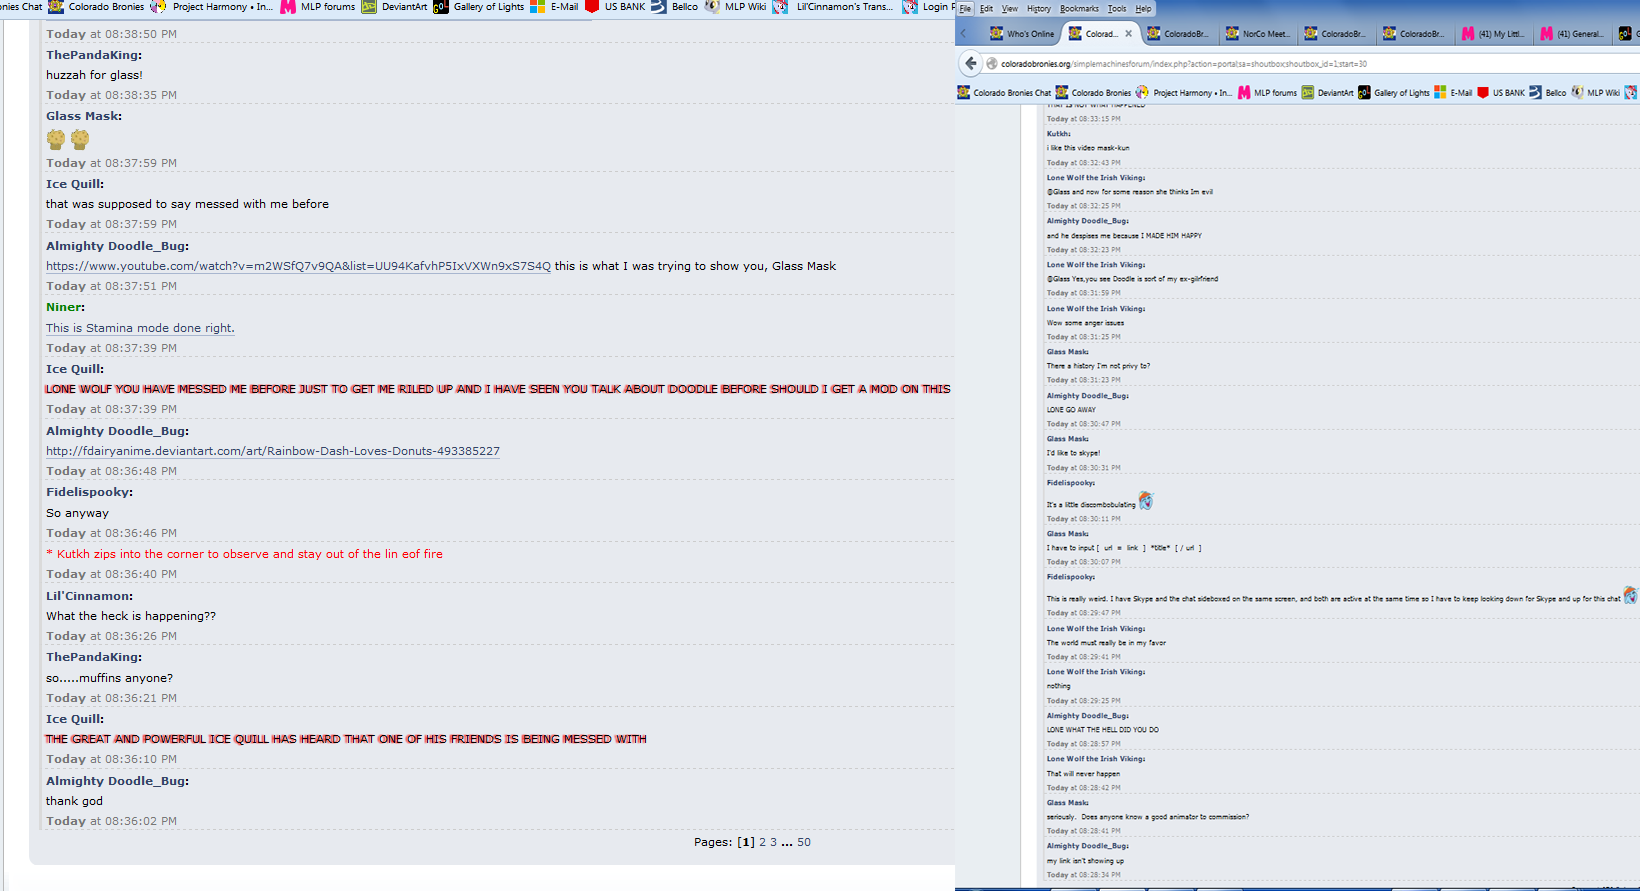The image size is (1640, 891).
Task: Switch to the Who's Online tab
Action: 1022,34
